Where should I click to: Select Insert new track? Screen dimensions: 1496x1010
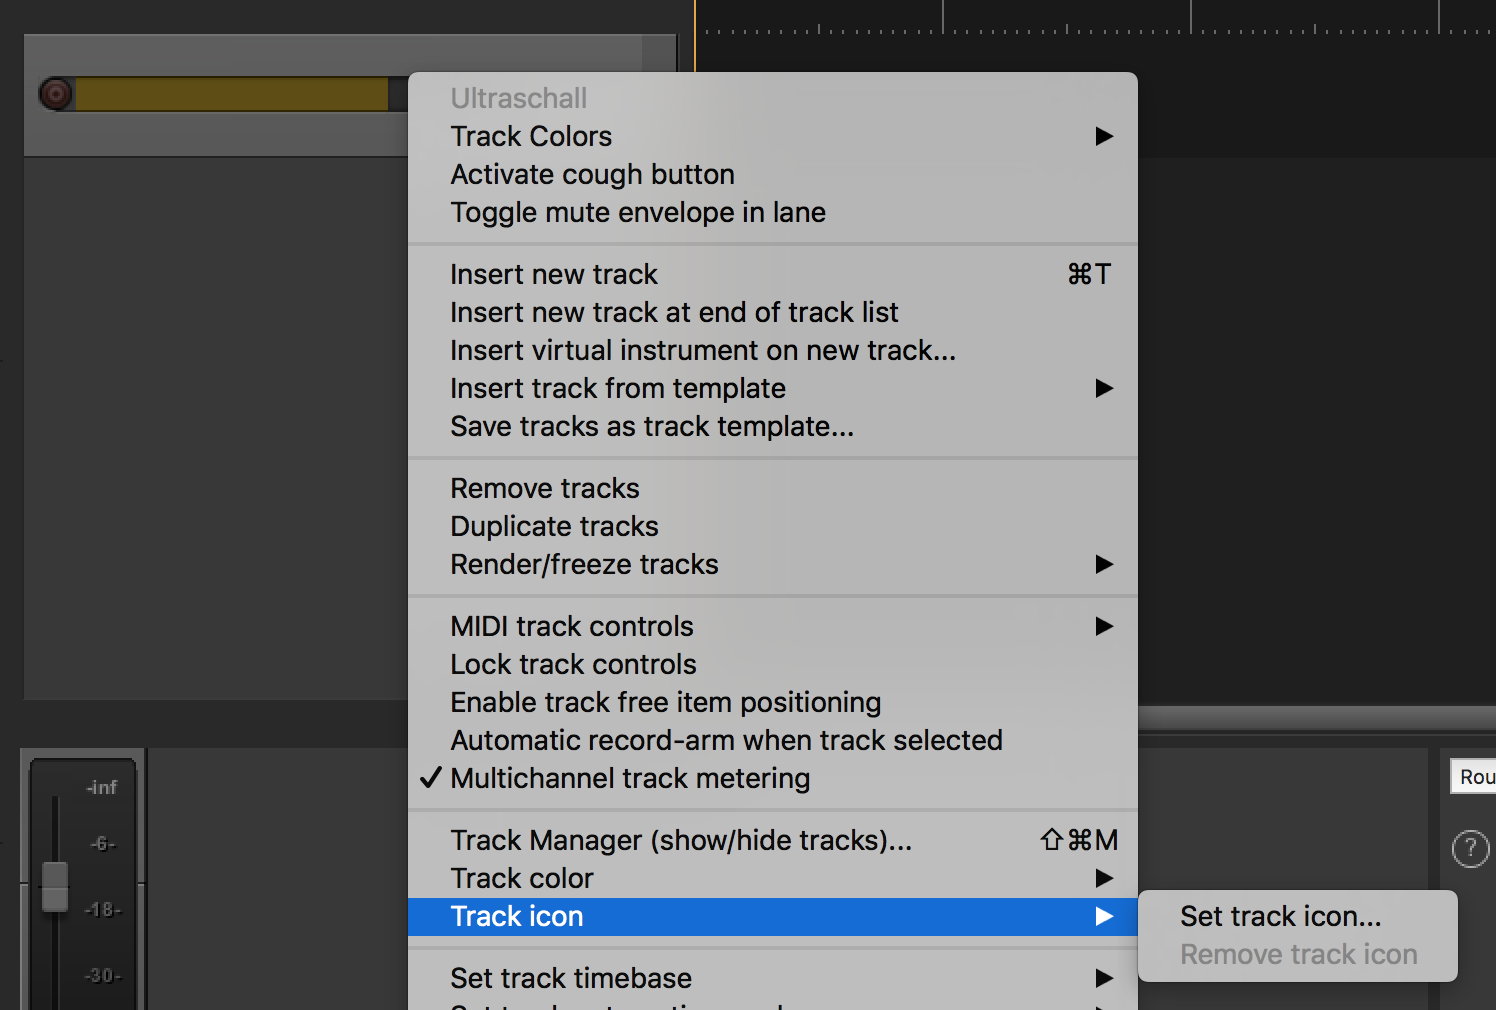coord(554,274)
